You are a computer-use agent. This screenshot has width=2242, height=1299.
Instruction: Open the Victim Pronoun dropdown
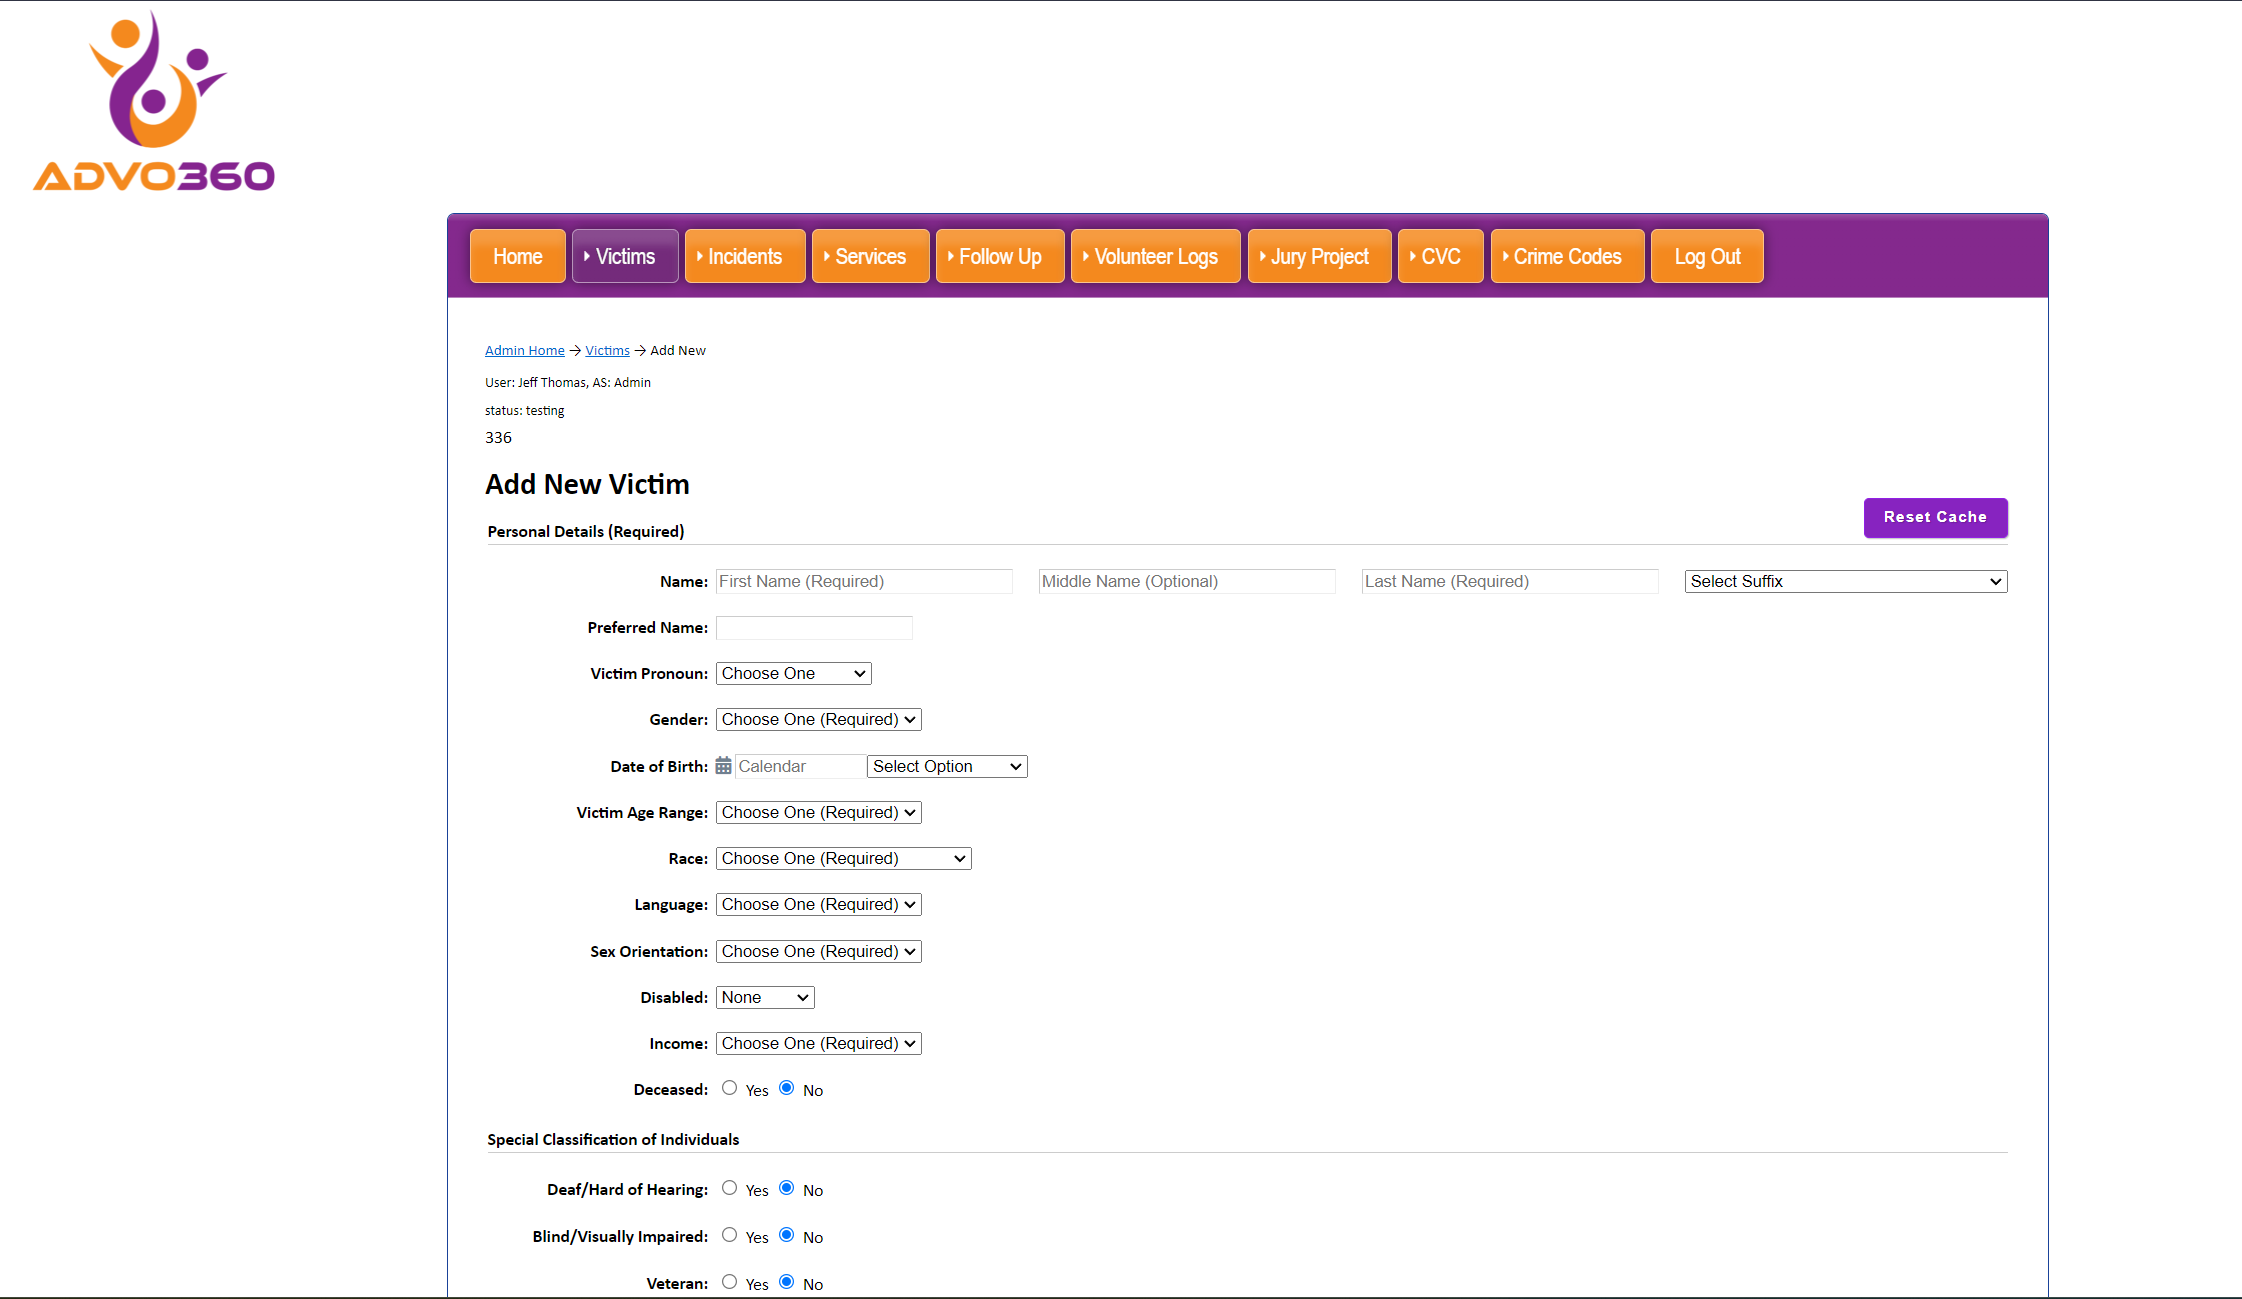(x=794, y=674)
